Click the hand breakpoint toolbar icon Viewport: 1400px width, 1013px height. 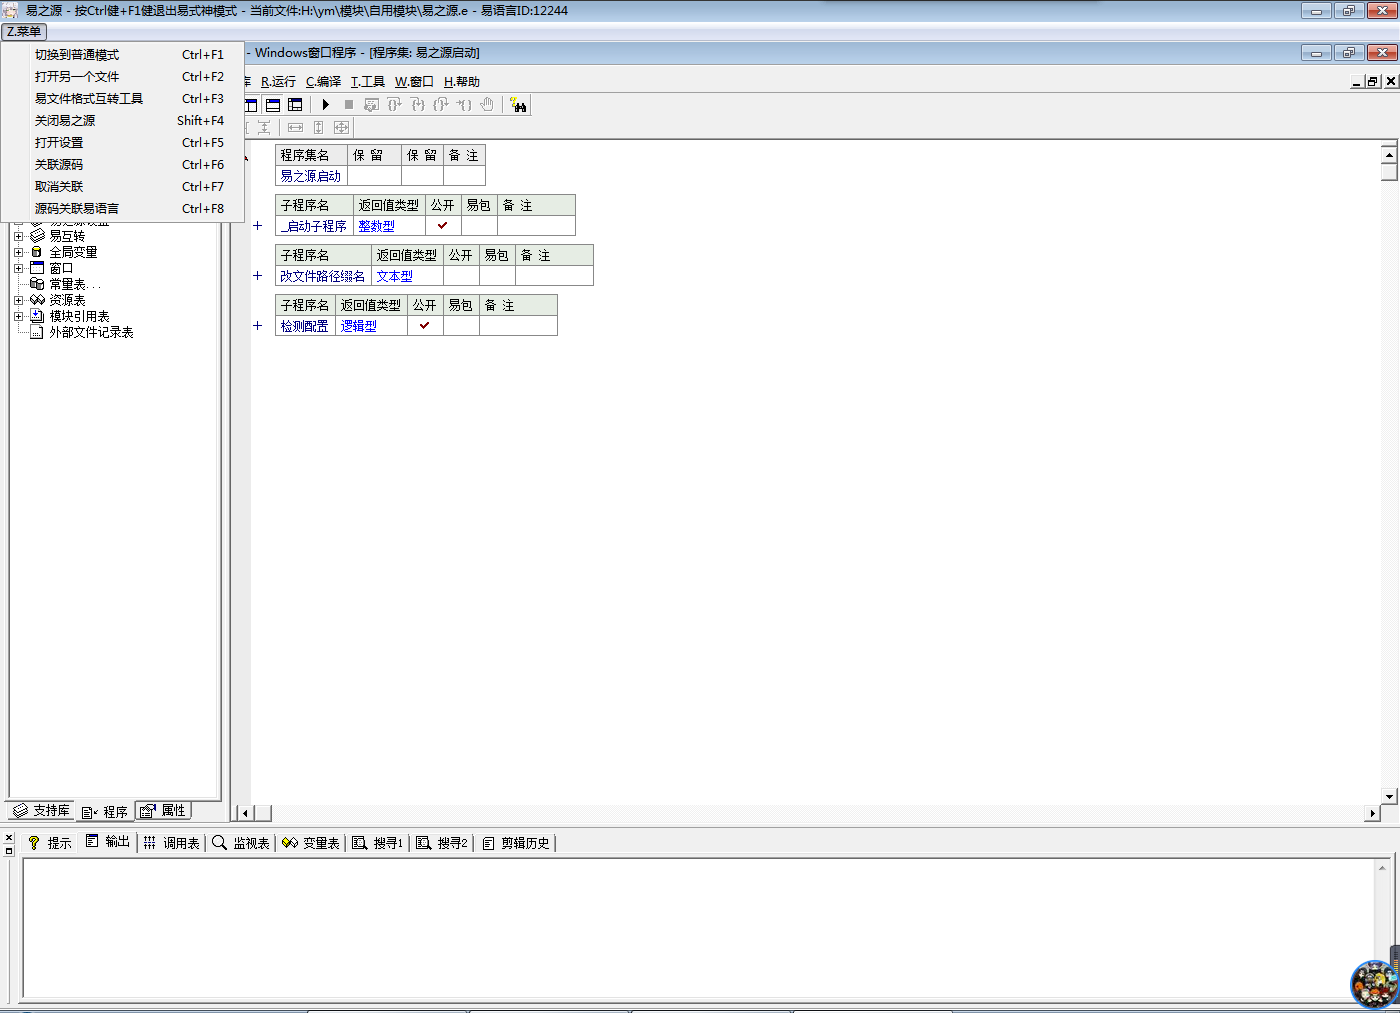[487, 104]
